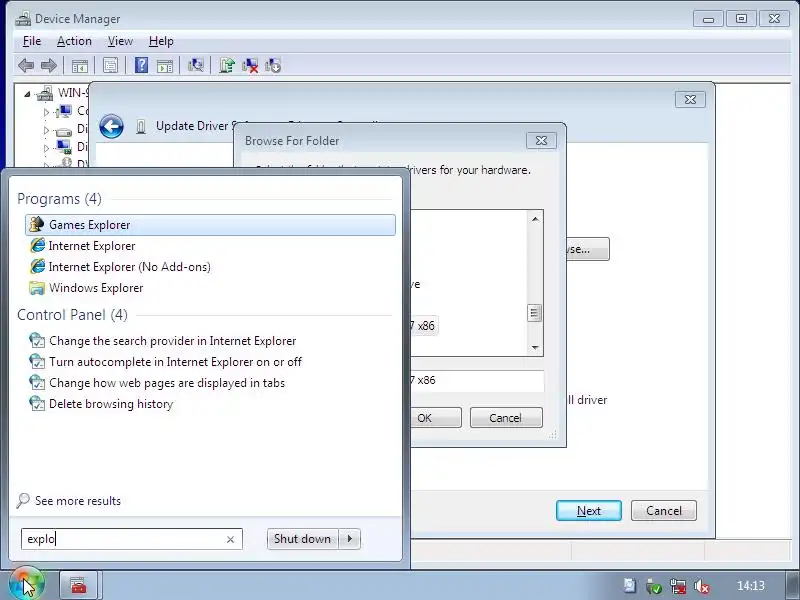The height and width of the screenshot is (600, 800).
Task: Click Update Driver Software toolbar icon
Action: tap(227, 65)
